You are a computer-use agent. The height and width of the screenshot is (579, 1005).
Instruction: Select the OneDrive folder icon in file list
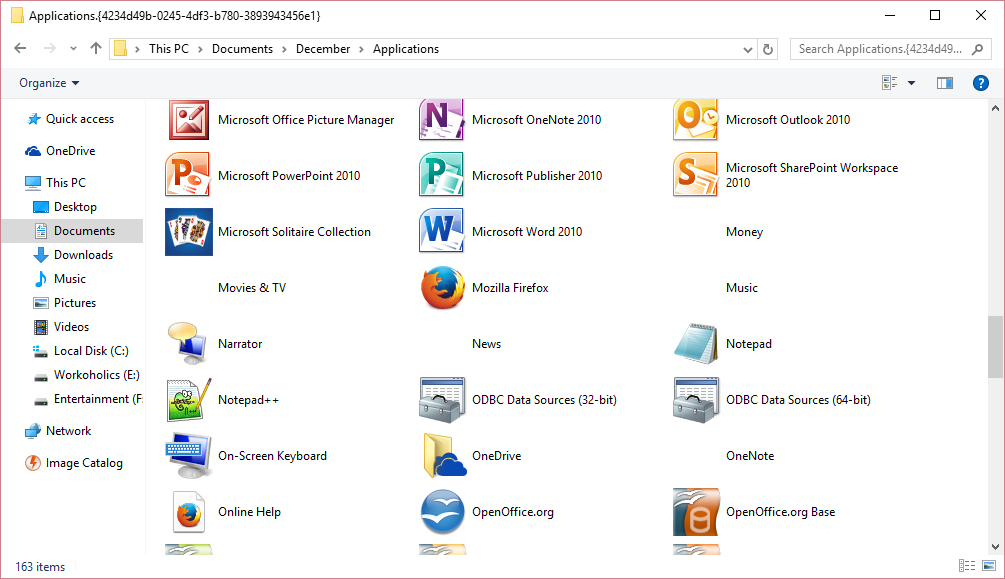tap(444, 456)
